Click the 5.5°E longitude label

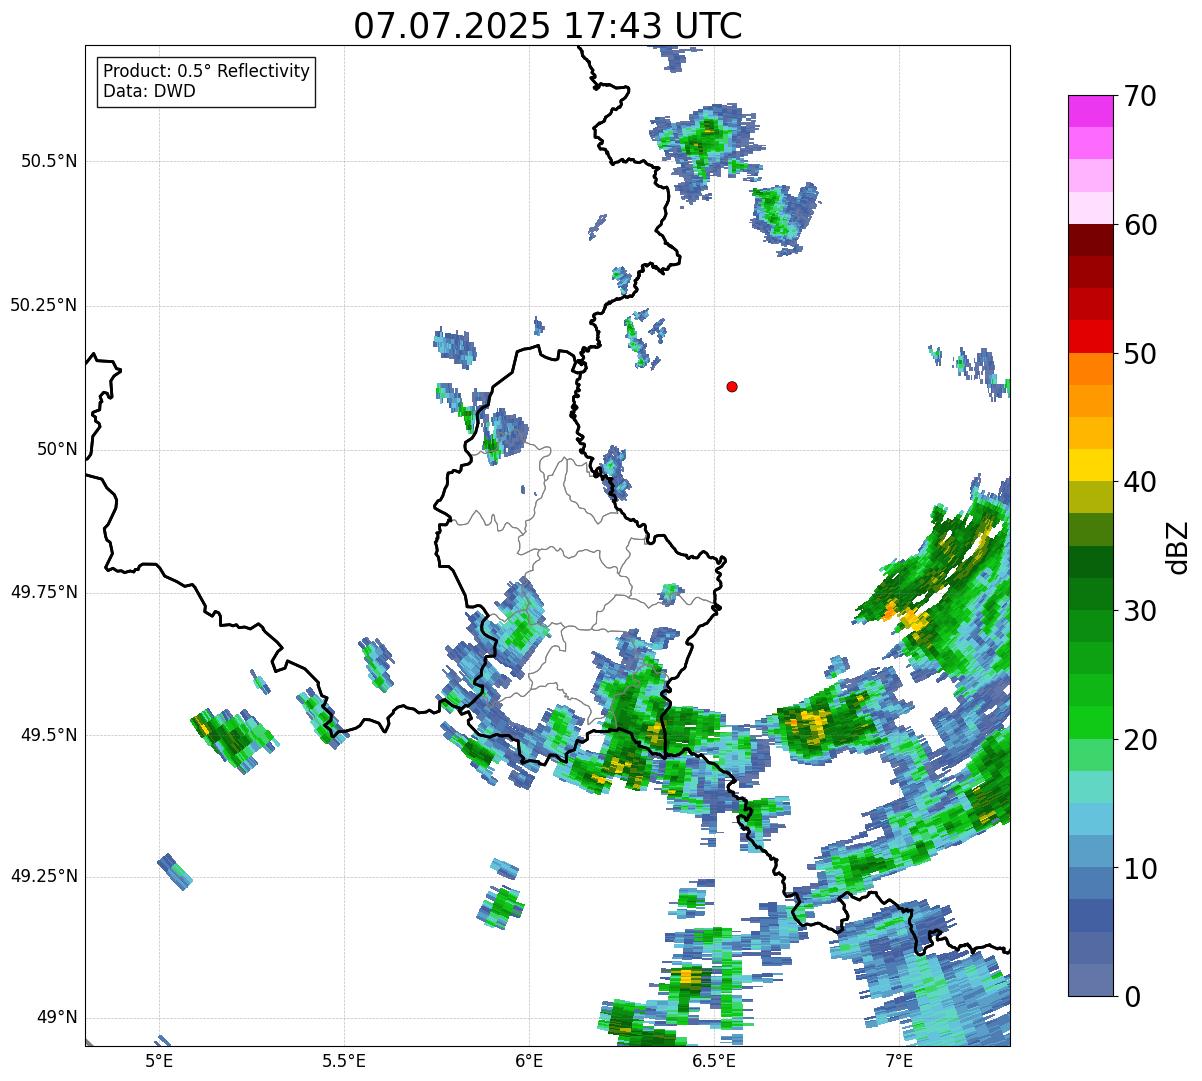tap(344, 1060)
